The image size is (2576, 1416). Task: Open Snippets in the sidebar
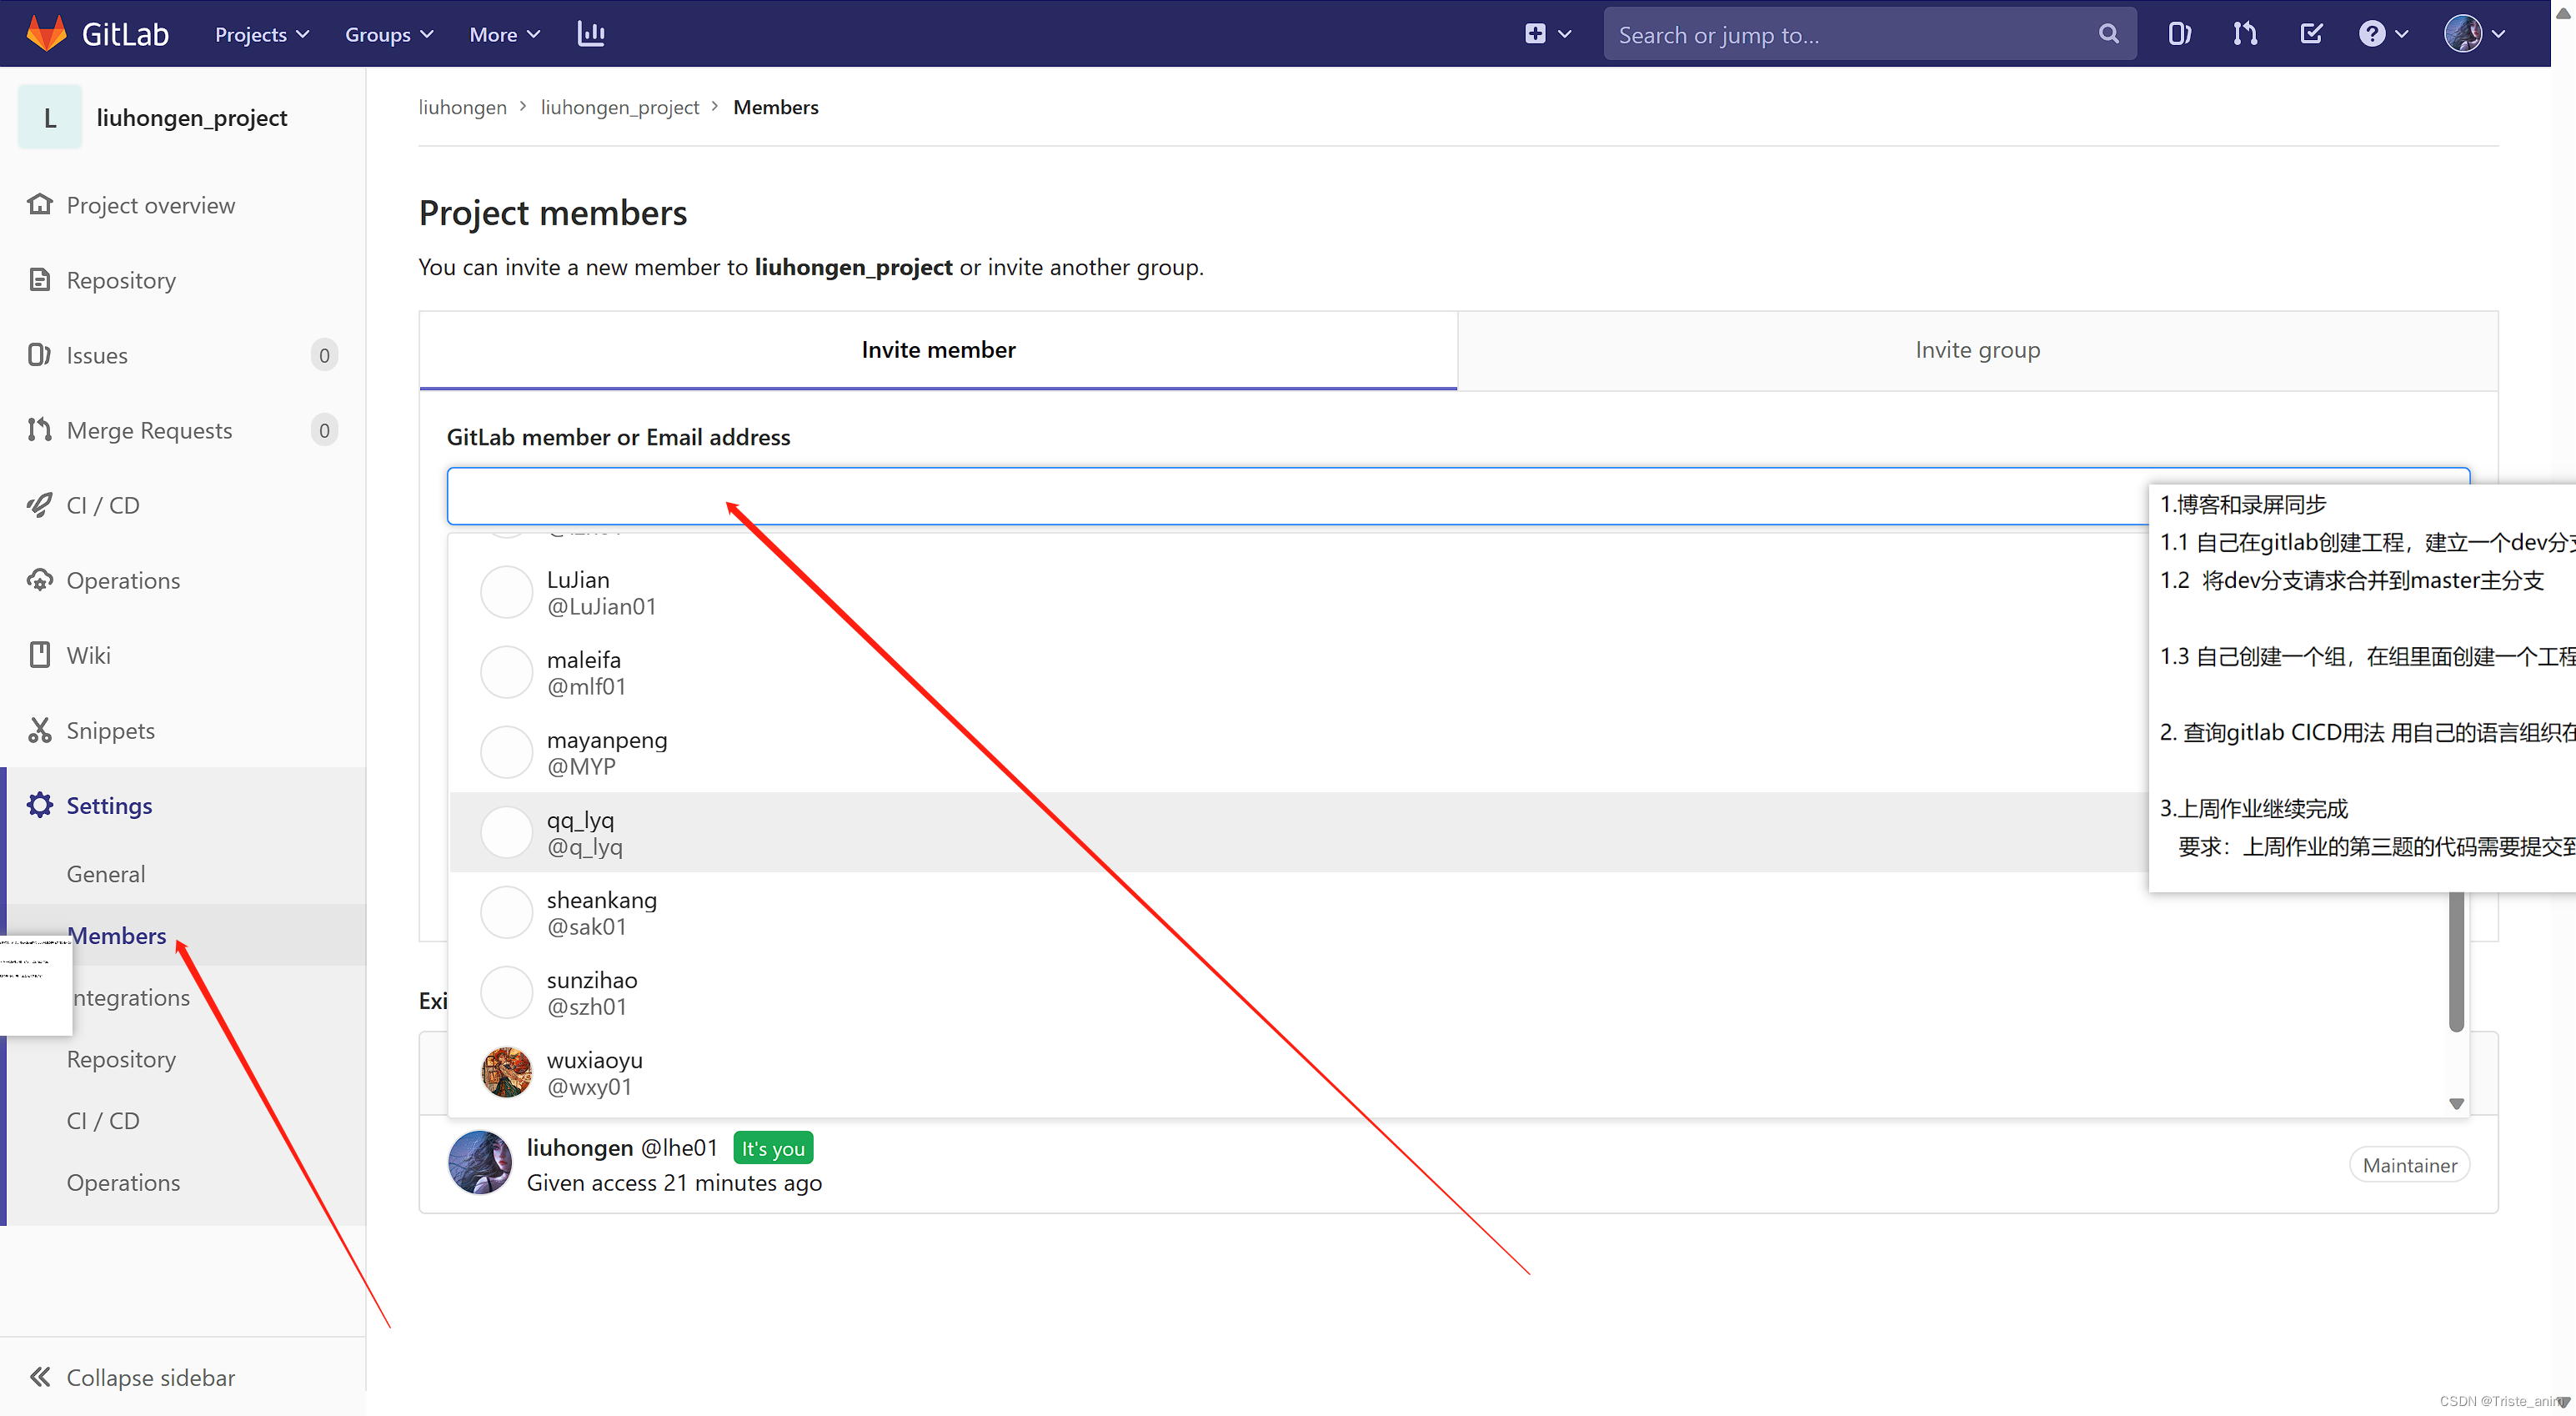[110, 730]
